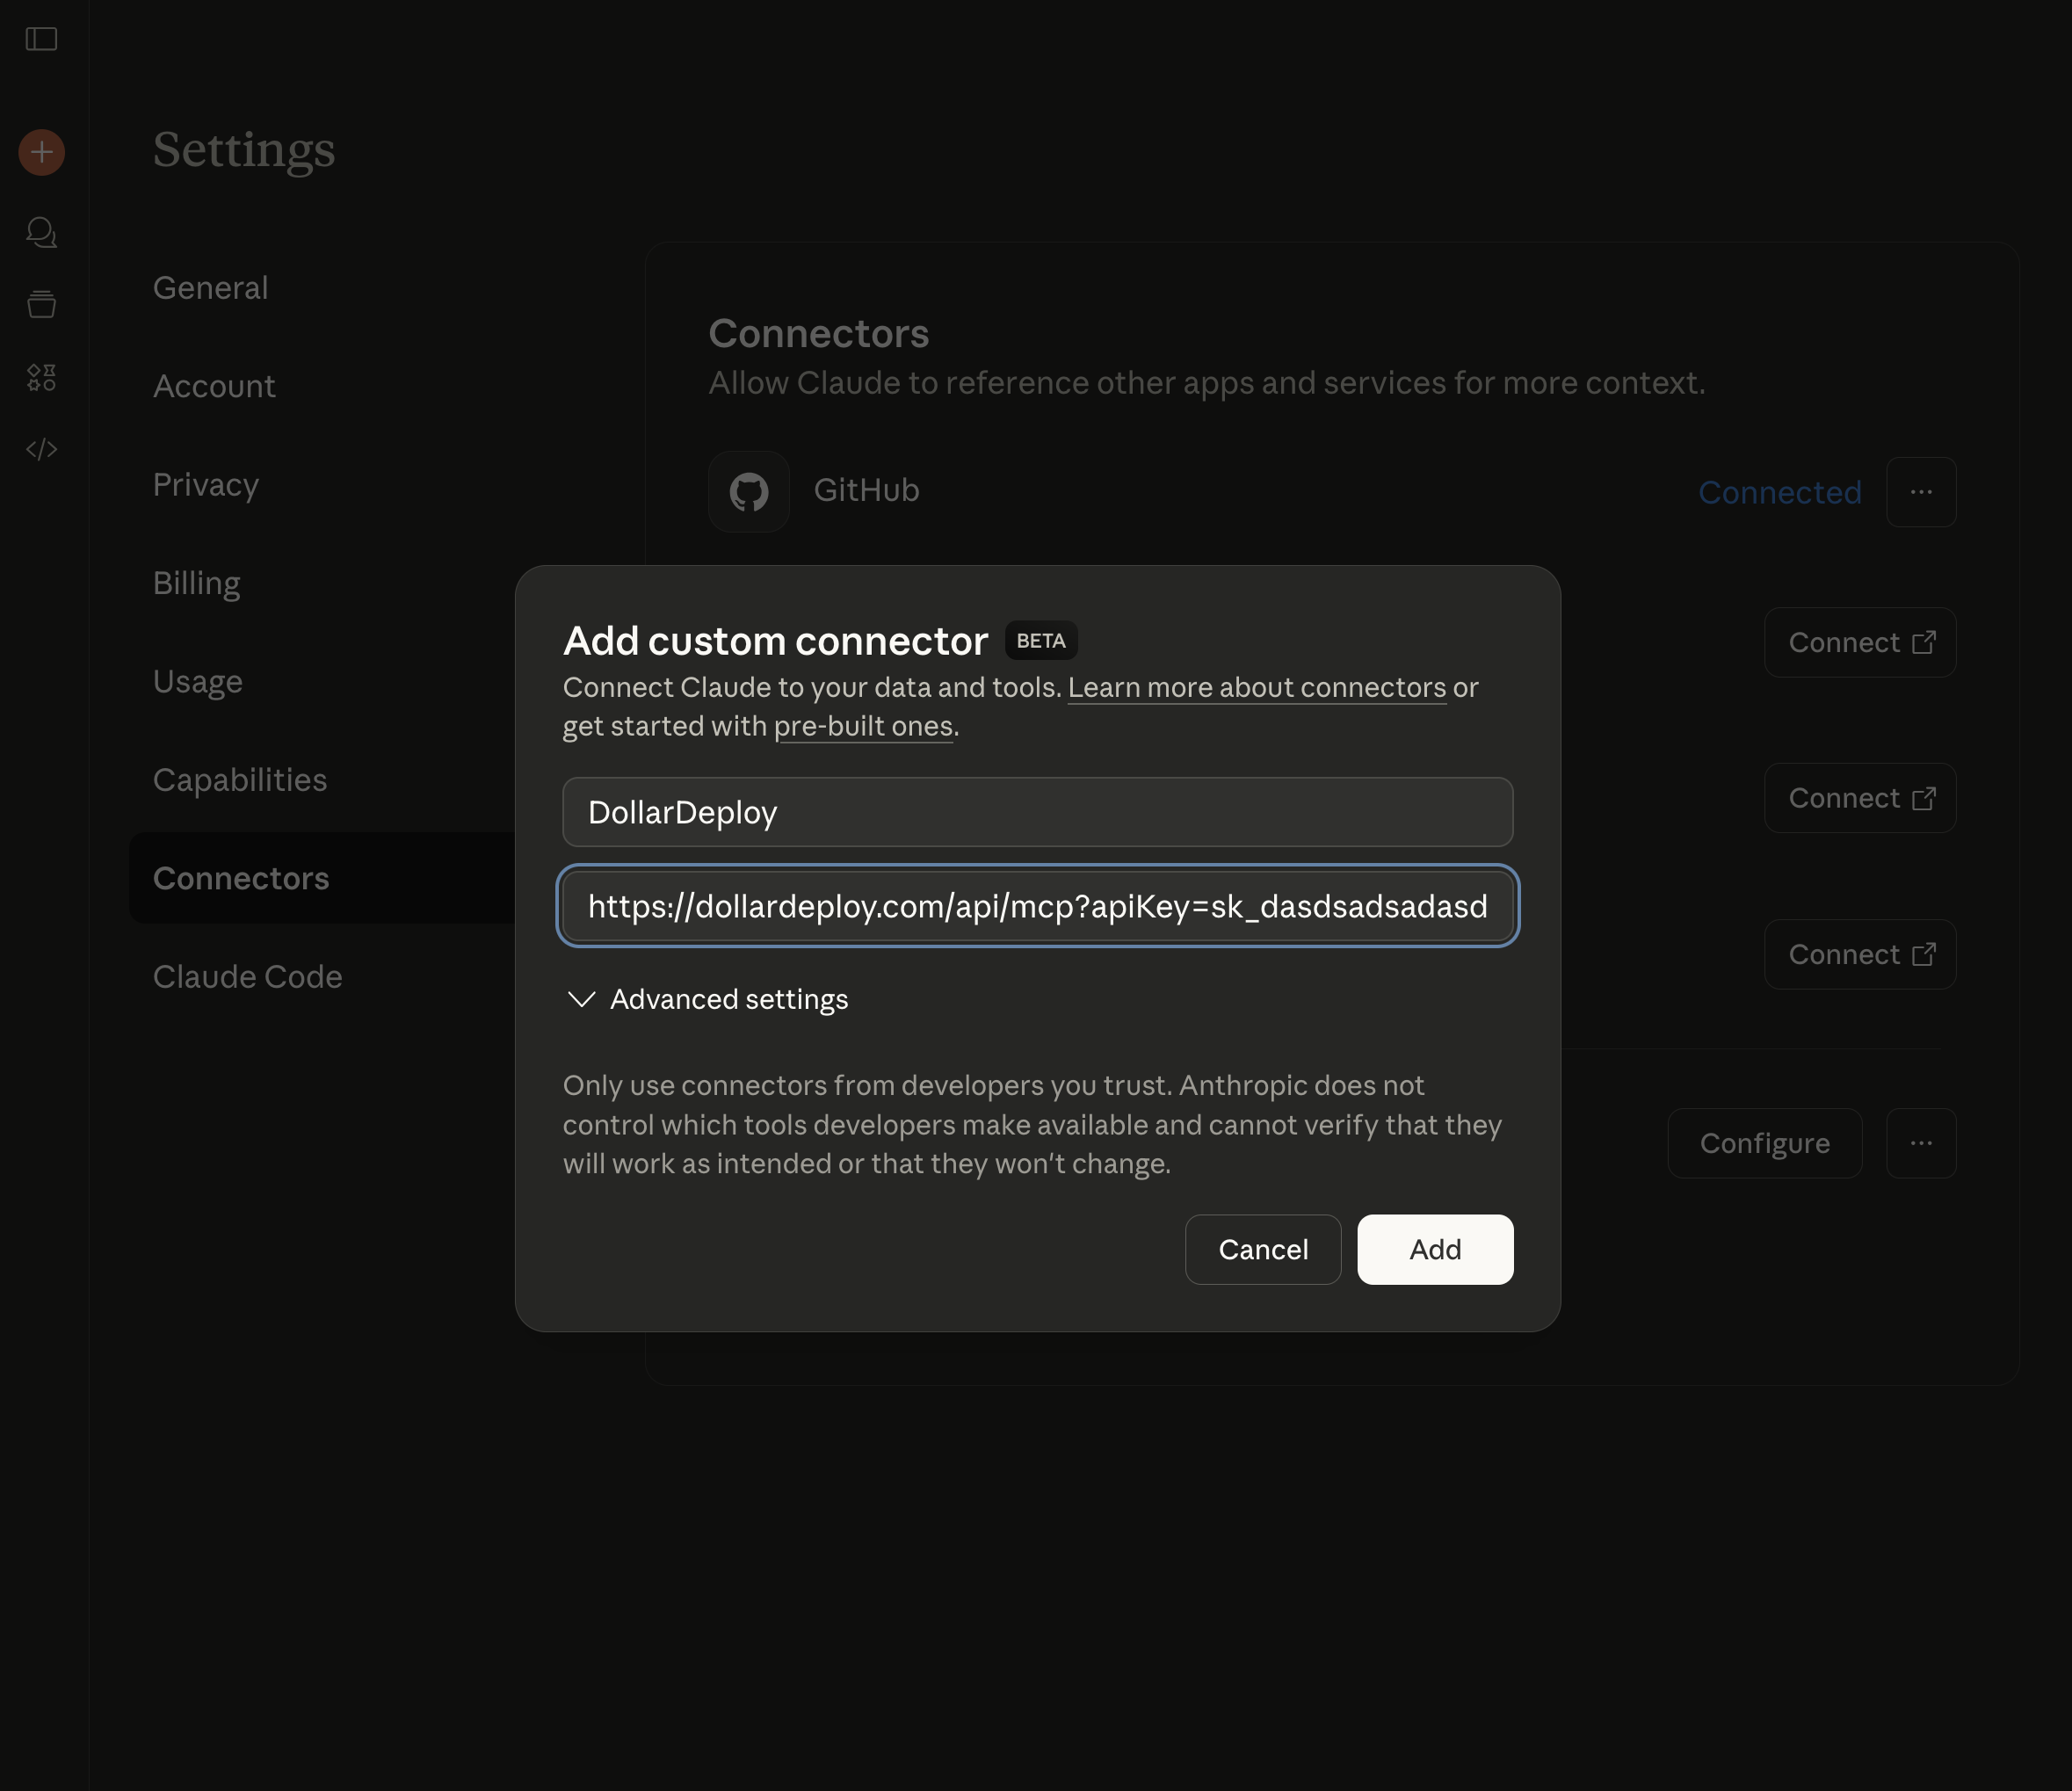Open the chats icon in sidebar
The height and width of the screenshot is (1791, 2072).
pos(41,233)
